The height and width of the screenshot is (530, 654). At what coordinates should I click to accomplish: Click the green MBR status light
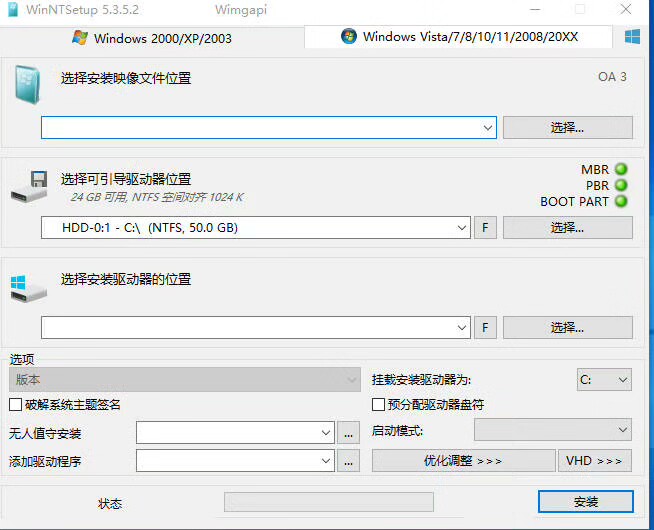click(621, 169)
